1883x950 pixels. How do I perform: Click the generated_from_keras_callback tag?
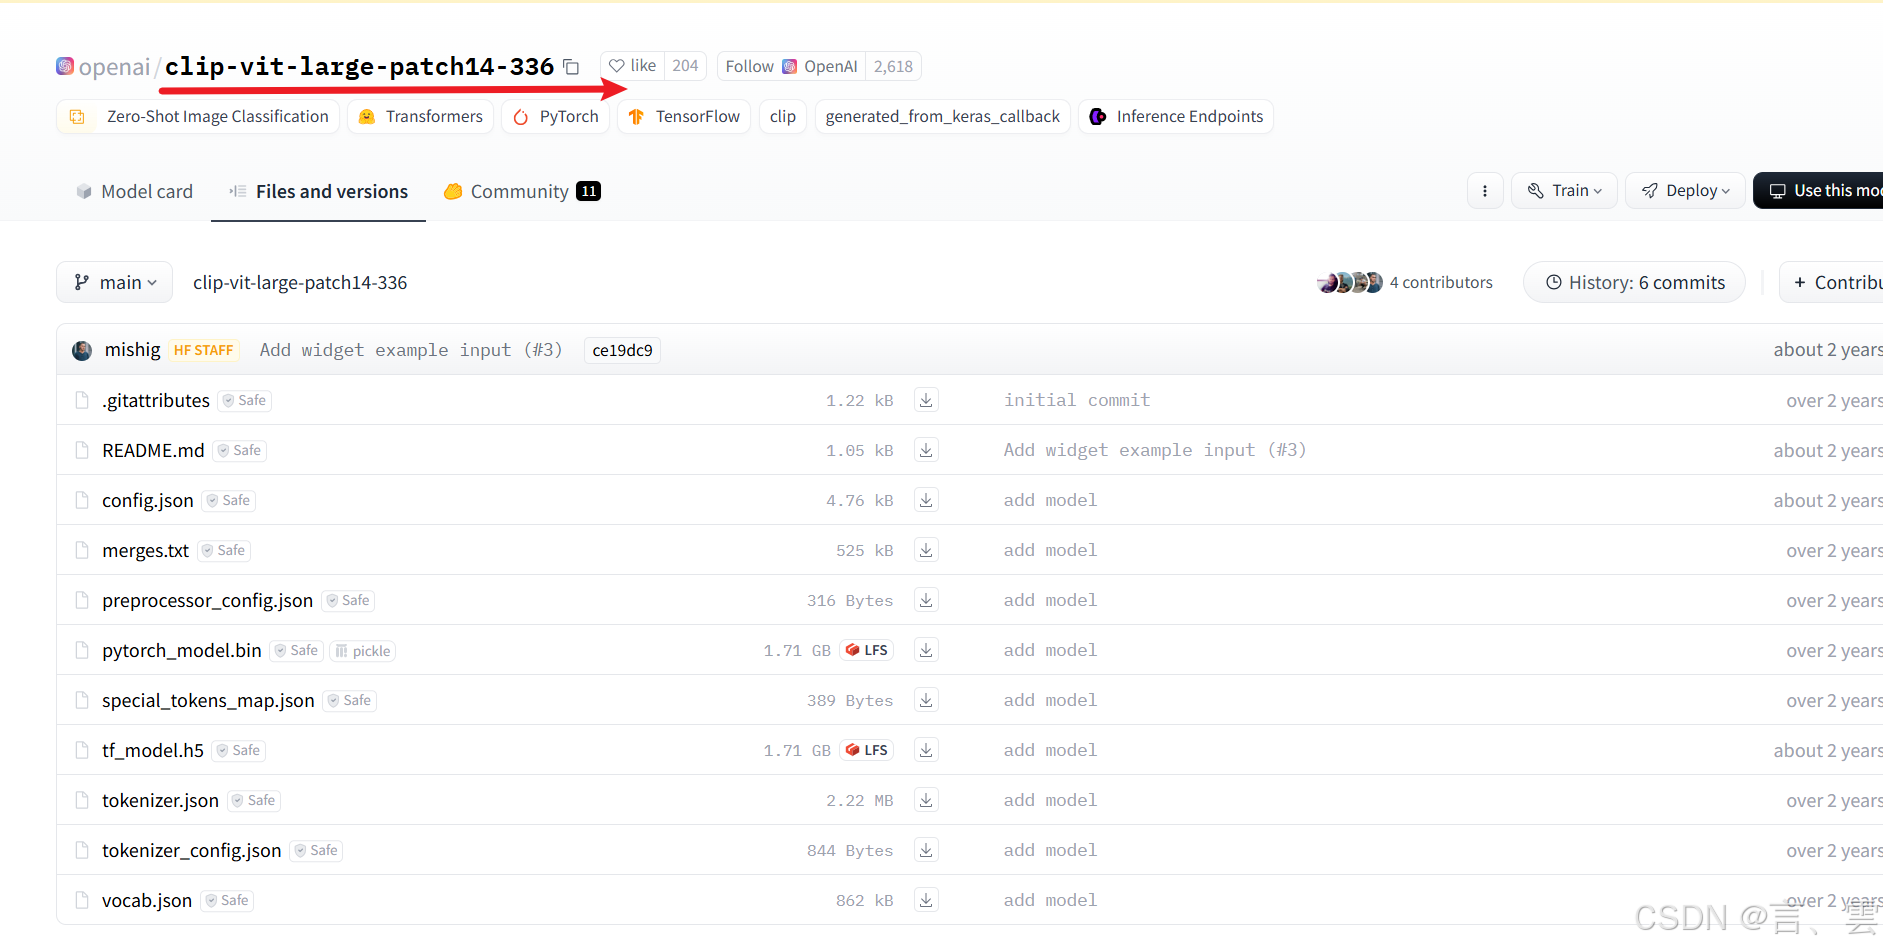pos(942,117)
